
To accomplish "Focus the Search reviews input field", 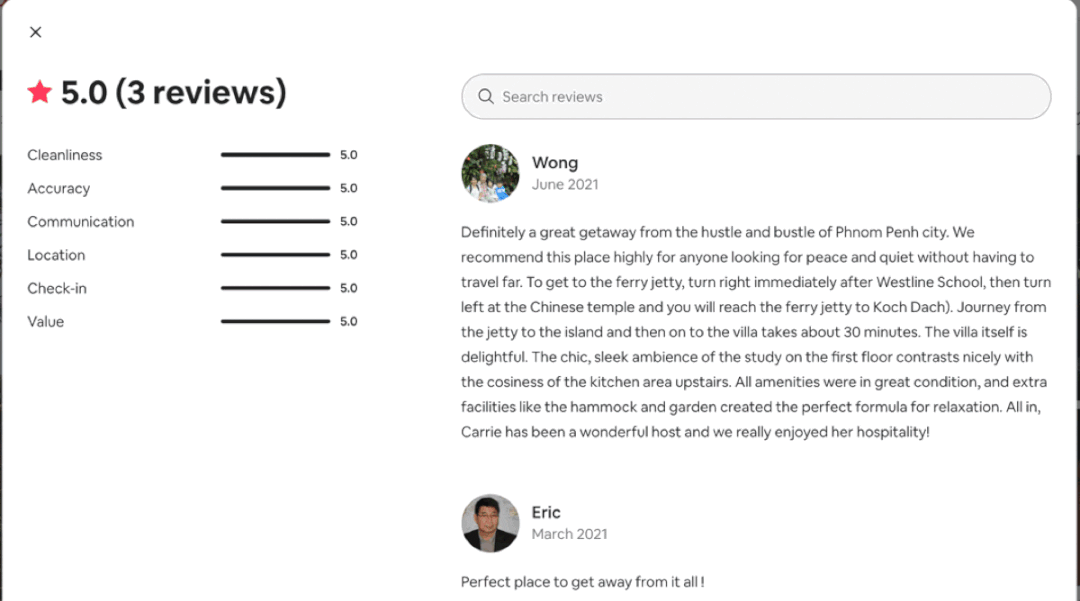I will point(756,96).
